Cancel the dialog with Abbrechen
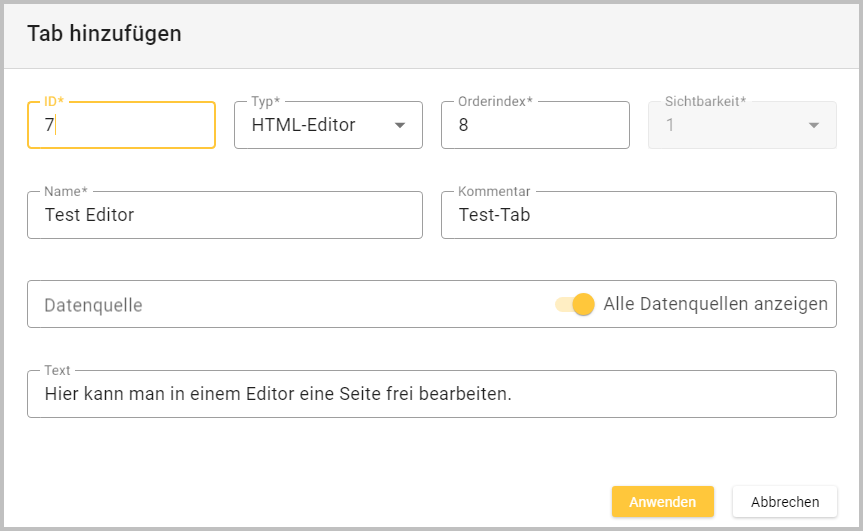 coord(784,502)
